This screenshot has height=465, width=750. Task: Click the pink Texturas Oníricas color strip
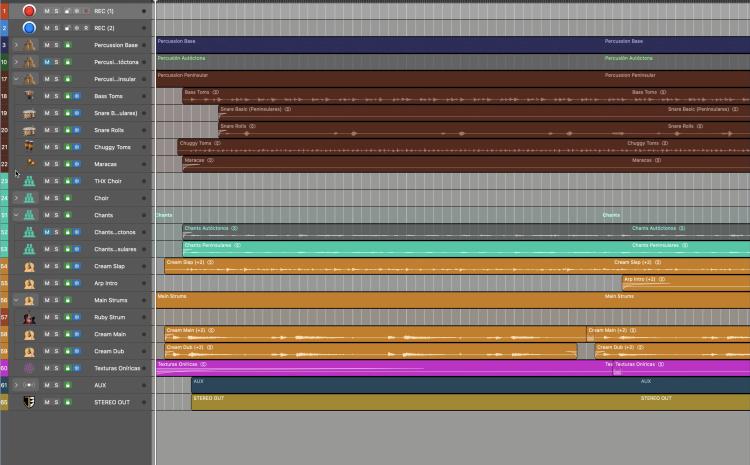(4, 368)
